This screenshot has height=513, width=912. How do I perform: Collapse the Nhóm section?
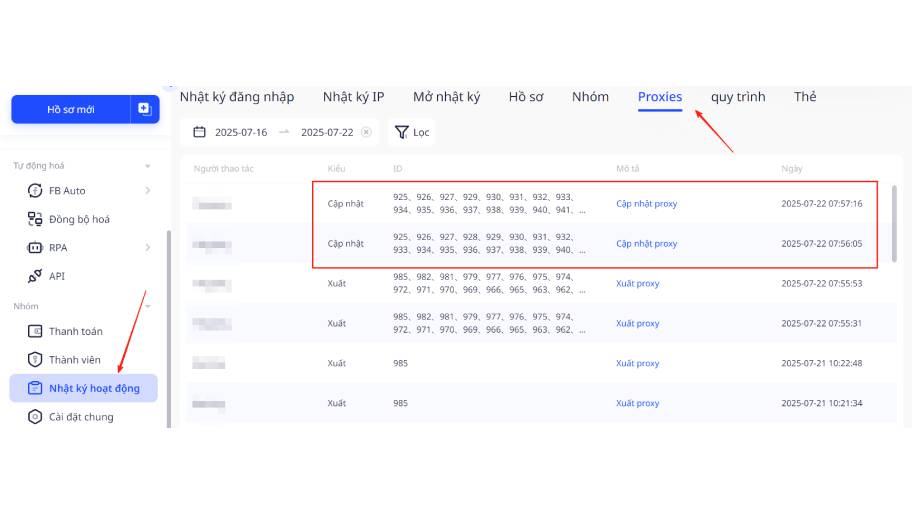(148, 307)
